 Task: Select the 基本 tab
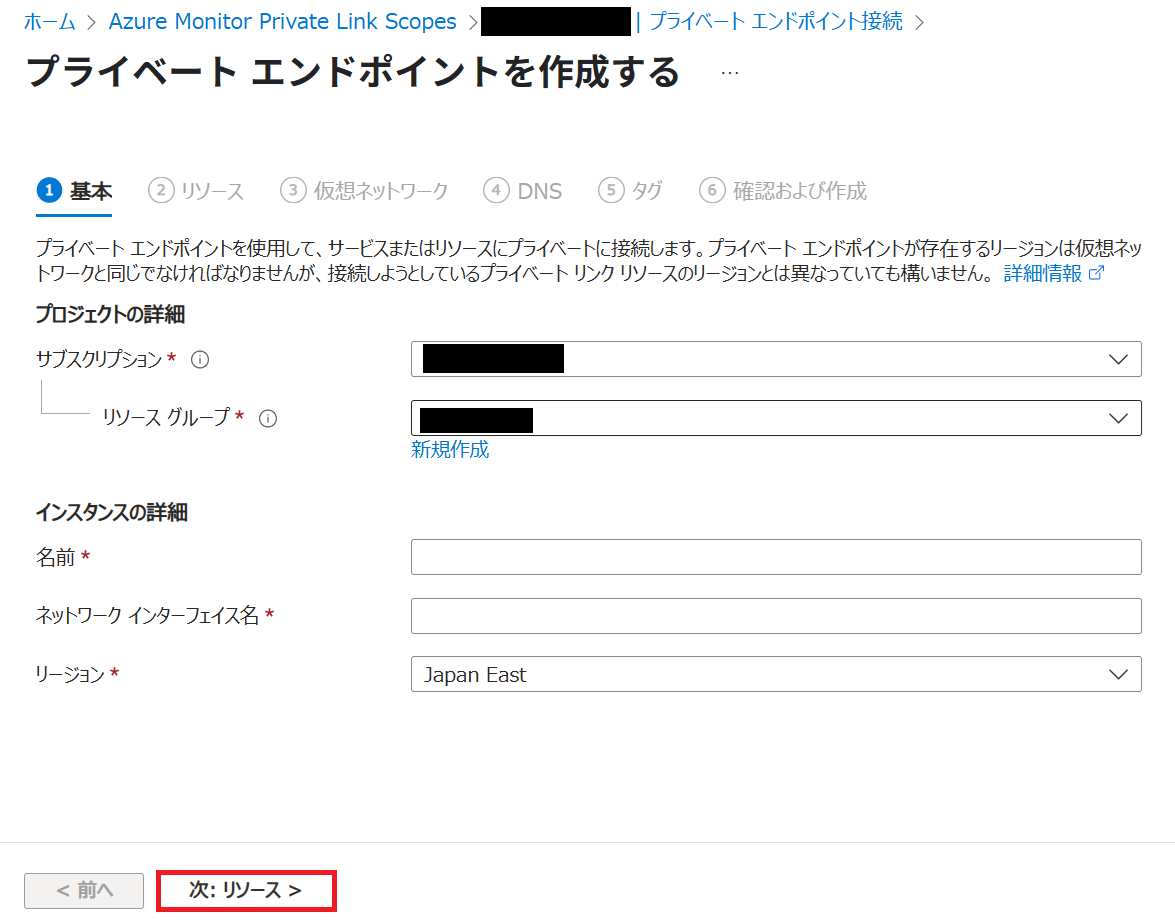(74, 191)
